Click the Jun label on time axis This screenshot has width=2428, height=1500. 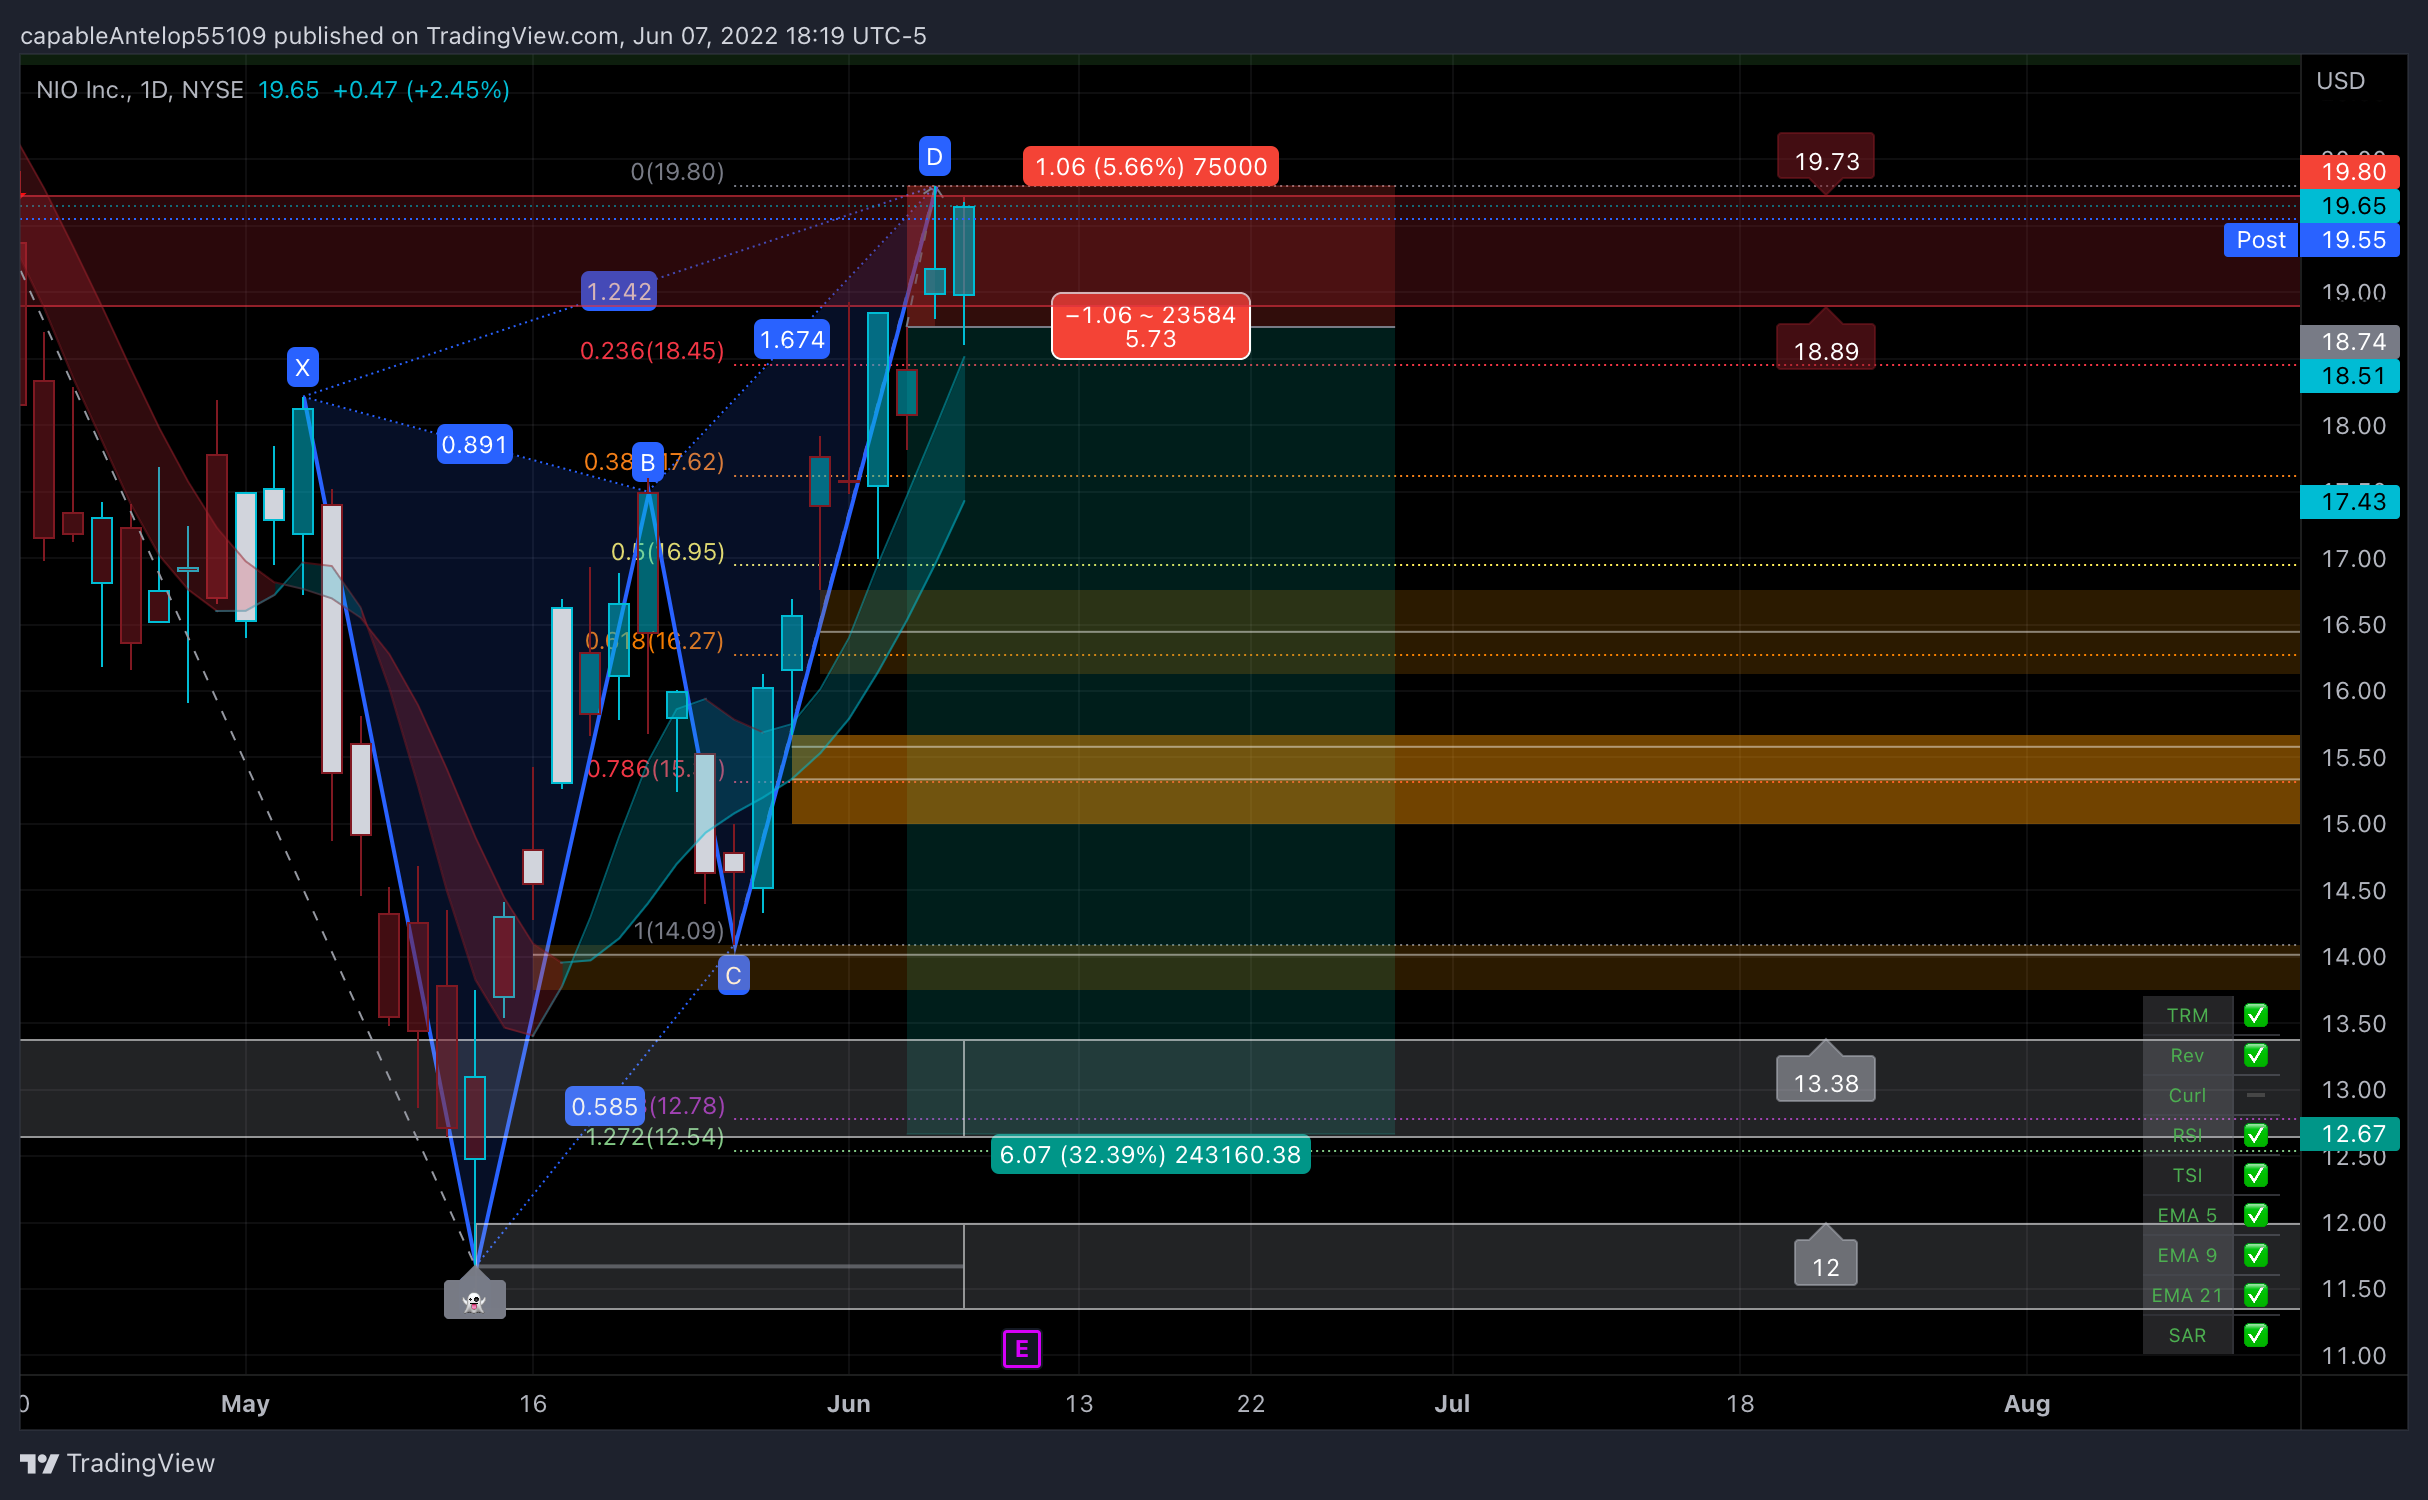click(848, 1403)
